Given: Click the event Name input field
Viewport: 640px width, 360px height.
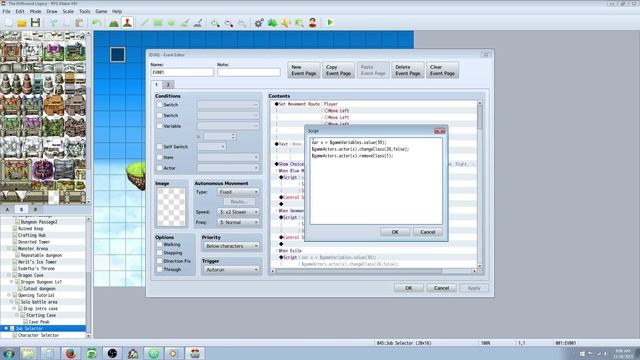Looking at the screenshot, I should 182,72.
